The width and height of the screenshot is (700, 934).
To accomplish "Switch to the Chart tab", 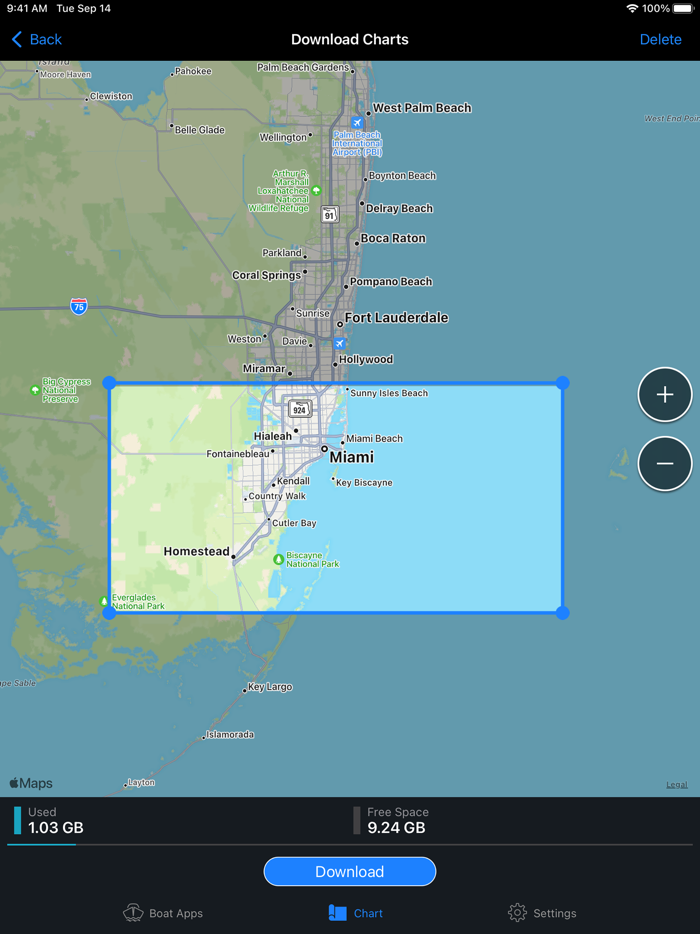I will [x=356, y=913].
